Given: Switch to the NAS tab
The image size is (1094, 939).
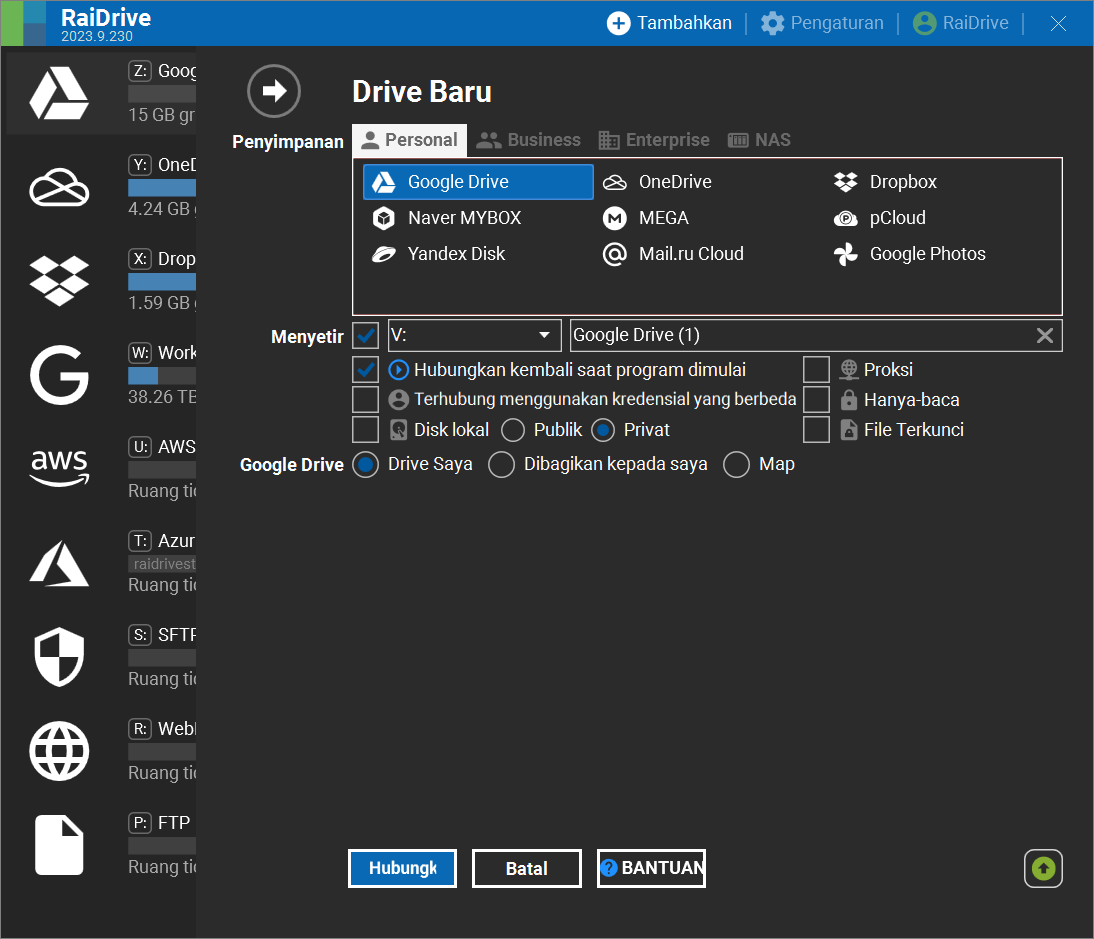Looking at the screenshot, I should (x=759, y=140).
